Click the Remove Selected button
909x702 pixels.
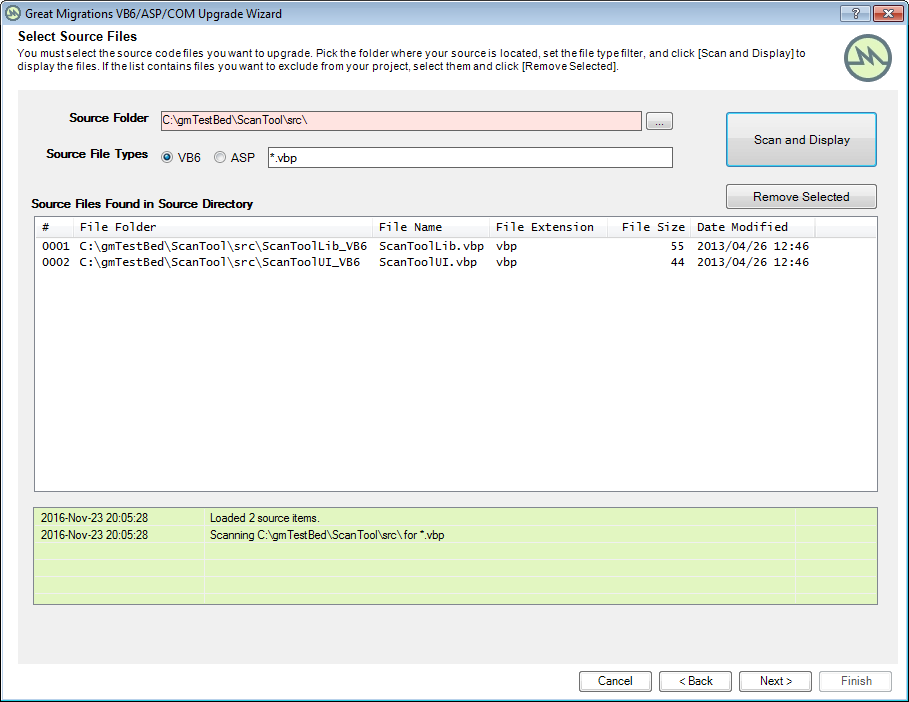801,197
